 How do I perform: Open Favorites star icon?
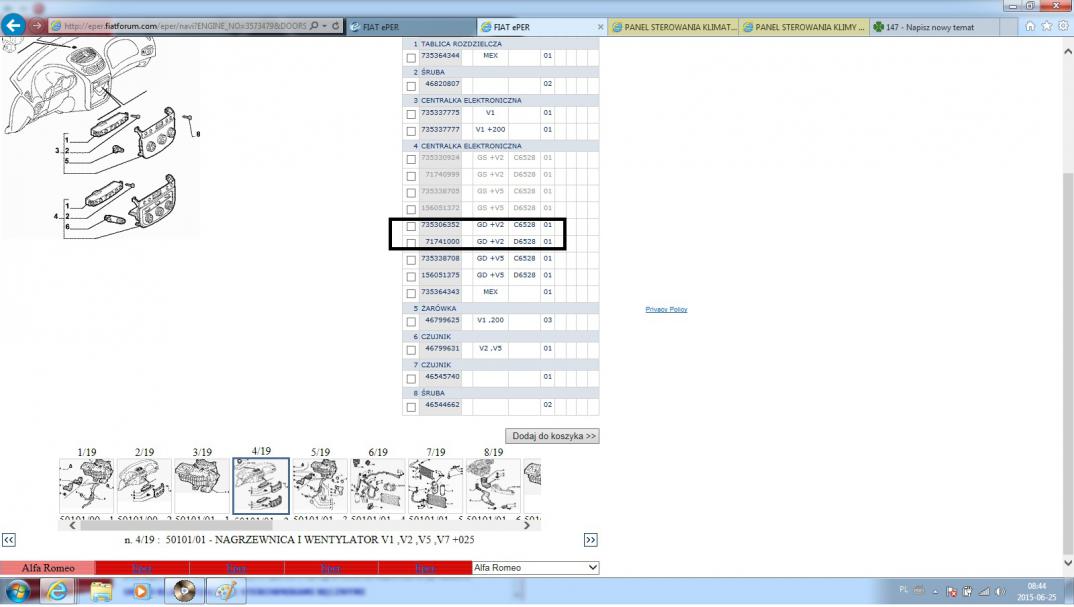coord(1046,26)
